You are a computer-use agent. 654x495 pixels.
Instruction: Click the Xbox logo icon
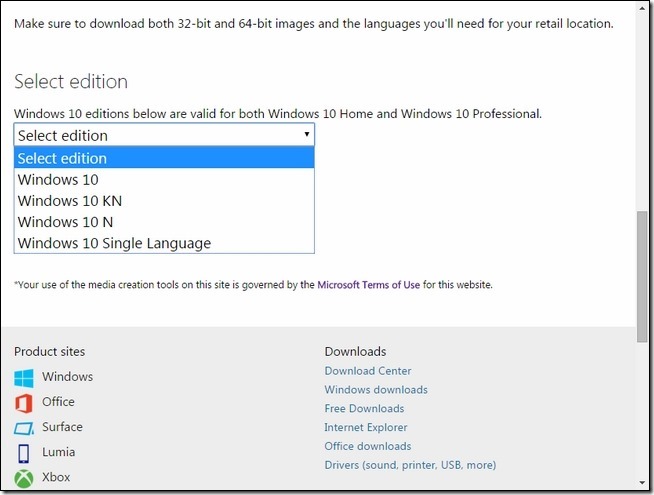point(24,478)
